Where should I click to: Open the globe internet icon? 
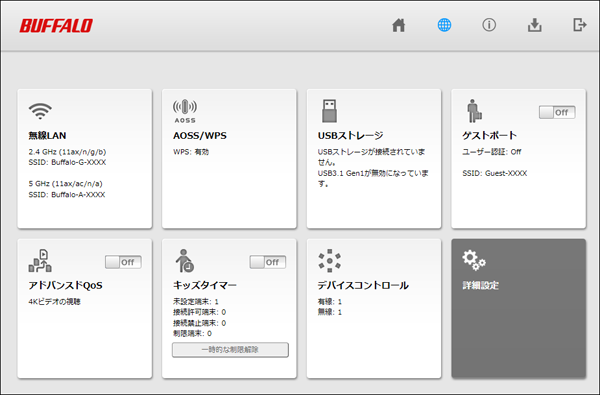(444, 25)
